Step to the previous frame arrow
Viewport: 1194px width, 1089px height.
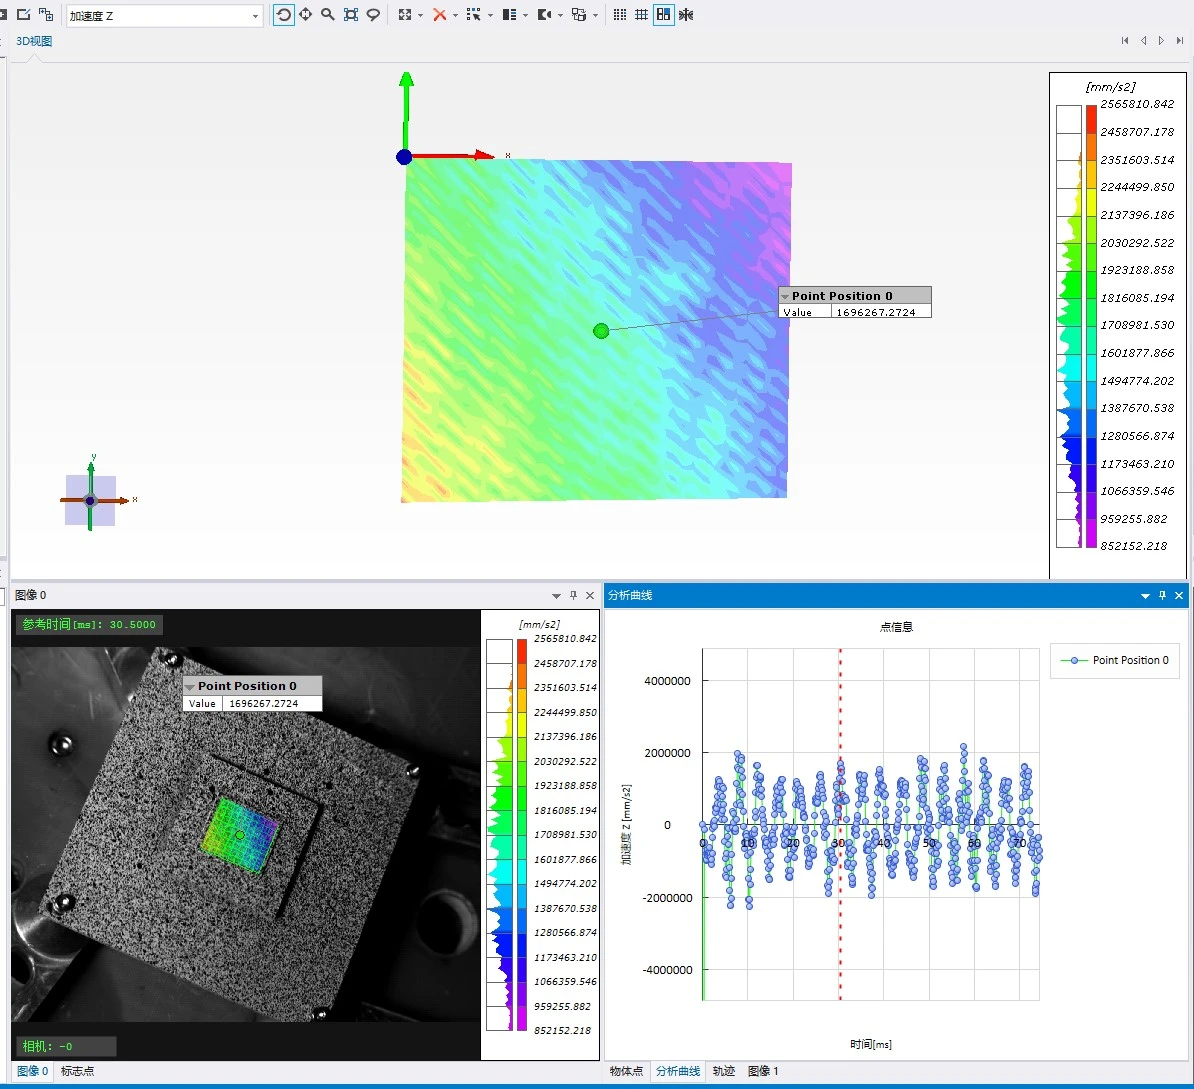1143,41
